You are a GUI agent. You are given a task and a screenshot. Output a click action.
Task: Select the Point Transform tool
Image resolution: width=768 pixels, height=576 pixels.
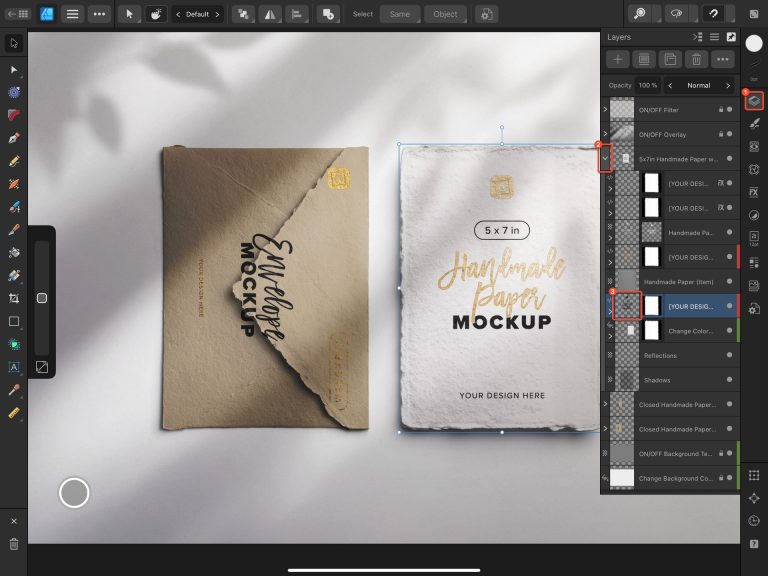click(14, 92)
